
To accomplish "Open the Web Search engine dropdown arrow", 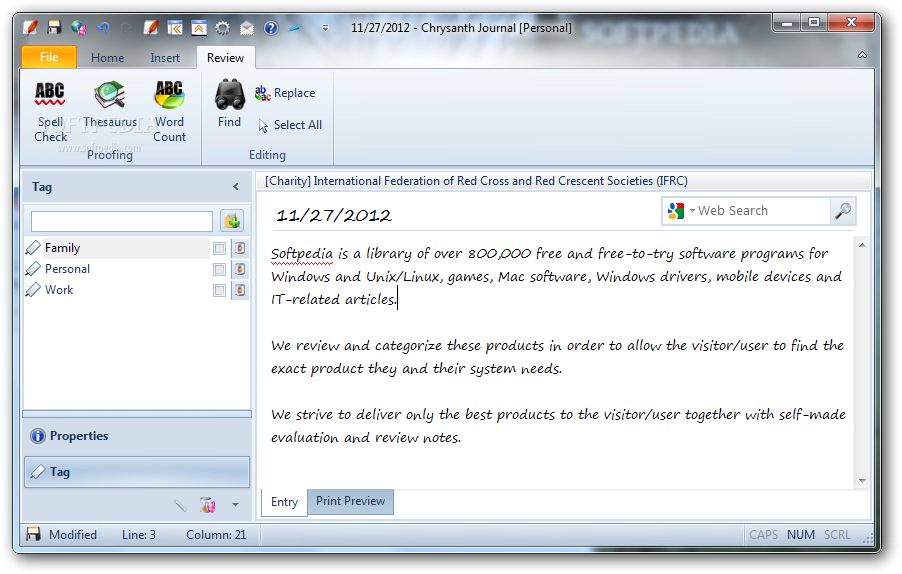I will [692, 211].
